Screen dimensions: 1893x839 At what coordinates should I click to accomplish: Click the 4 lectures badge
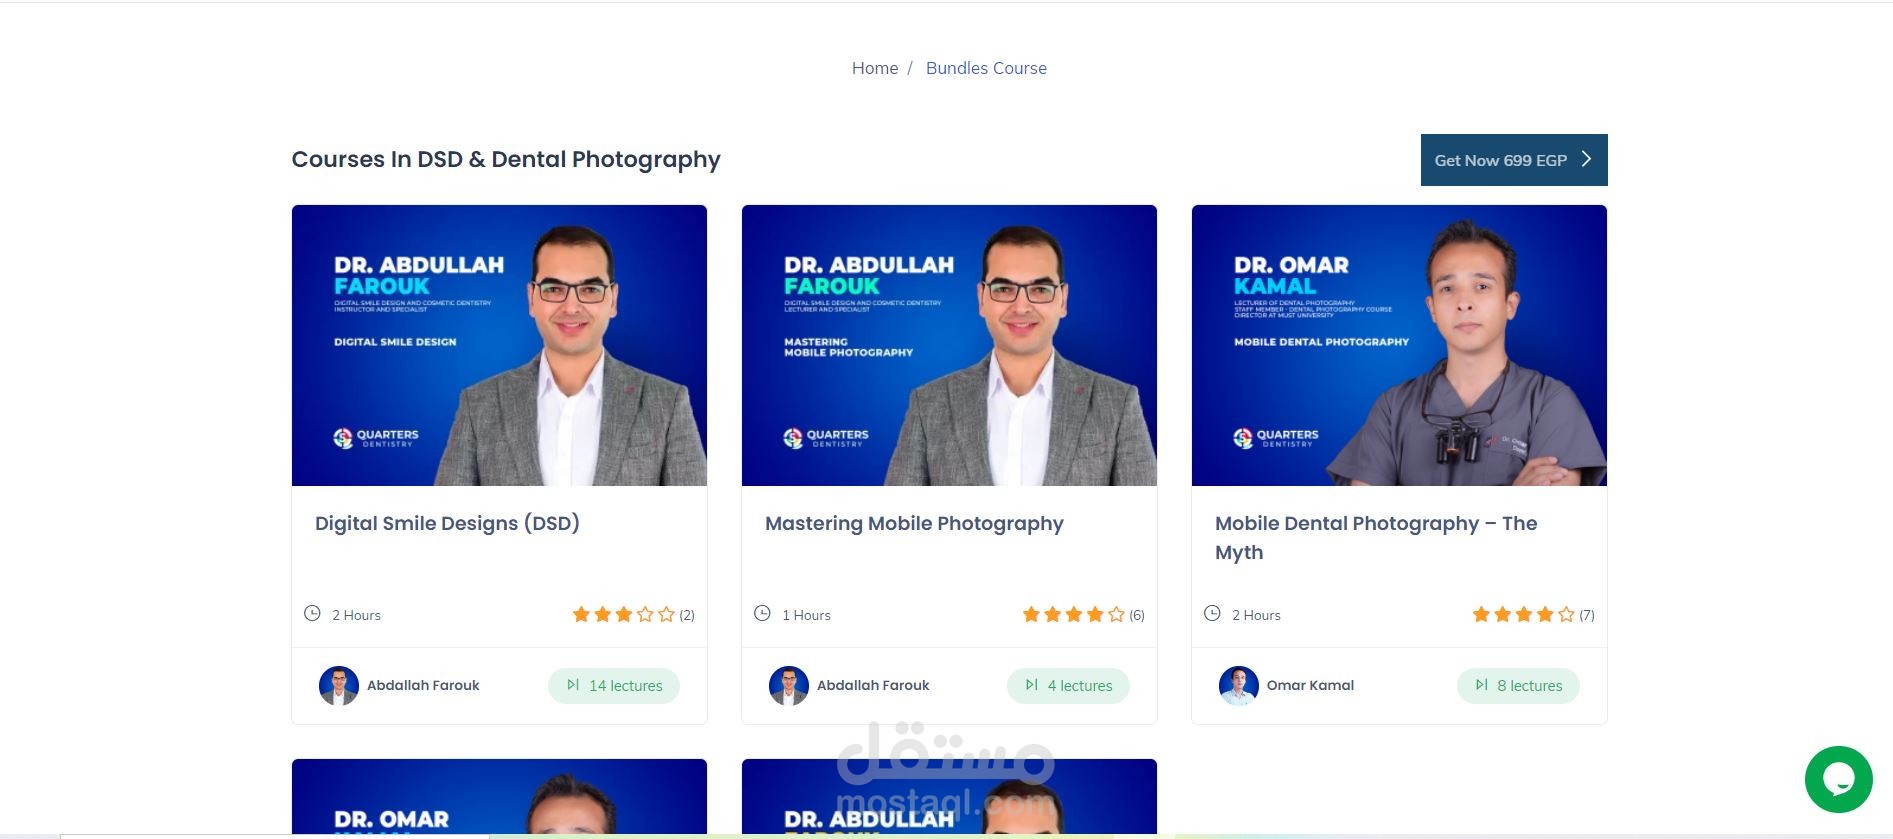pos(1068,686)
